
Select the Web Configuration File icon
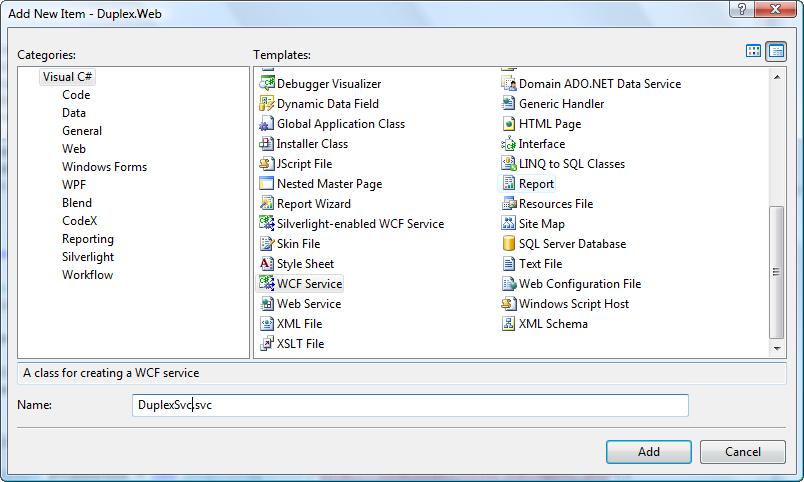[x=508, y=283]
